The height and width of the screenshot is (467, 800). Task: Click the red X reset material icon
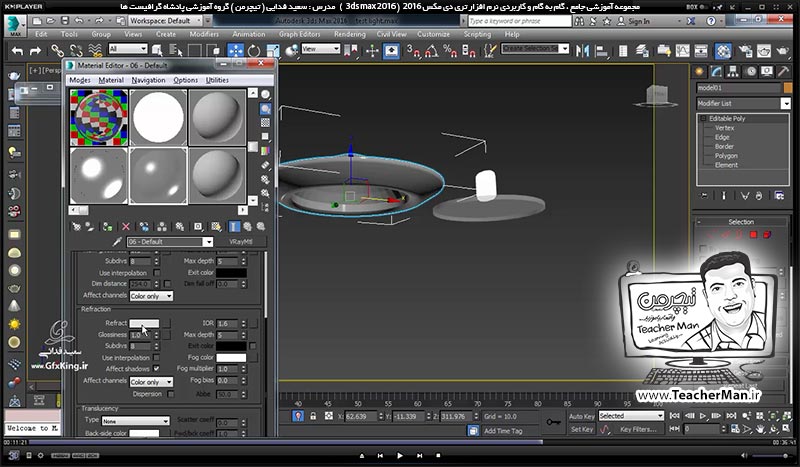[x=126, y=227]
